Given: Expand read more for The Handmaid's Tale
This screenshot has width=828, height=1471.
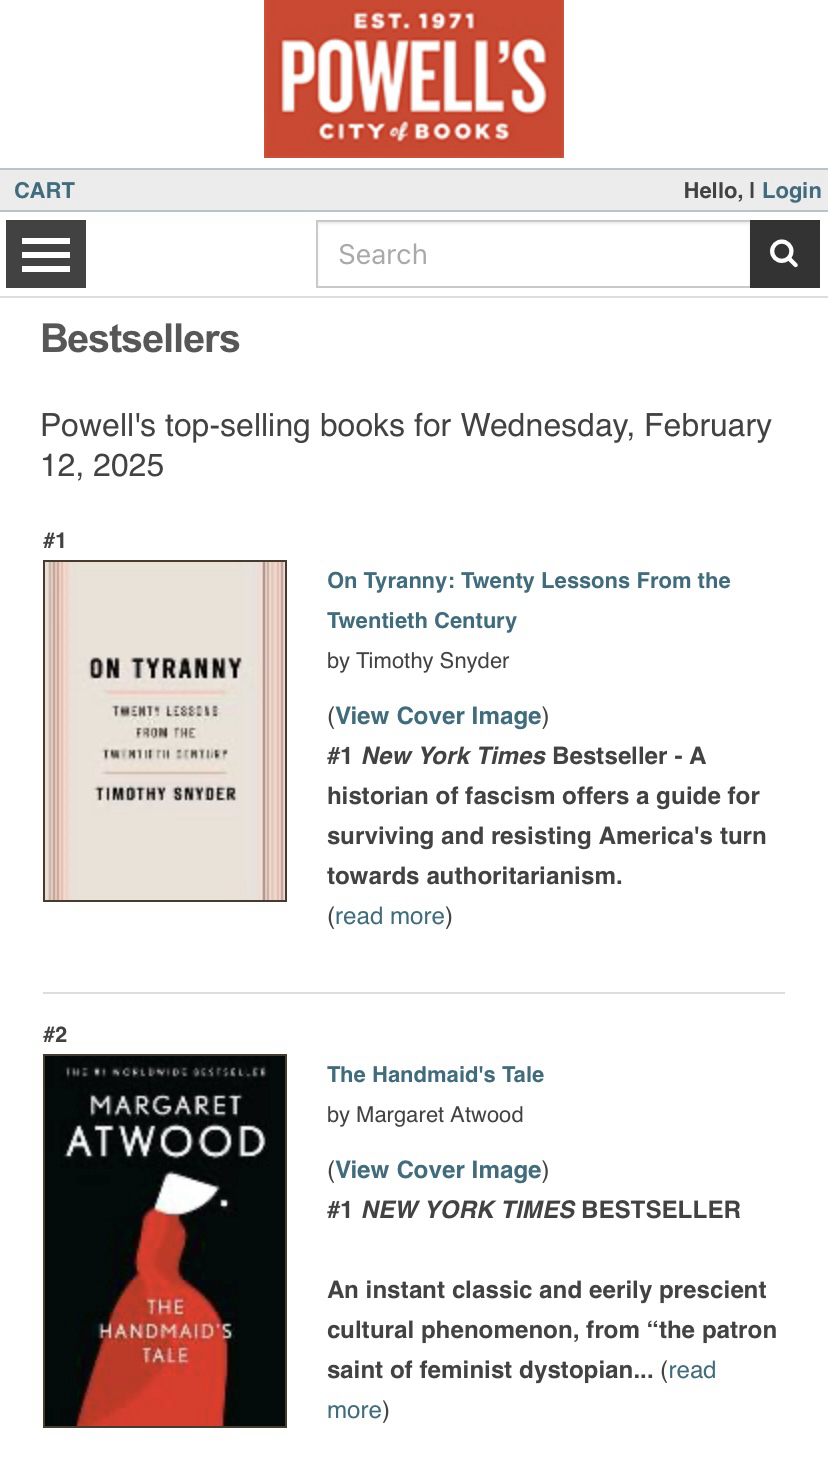Looking at the screenshot, I should [688, 1371].
